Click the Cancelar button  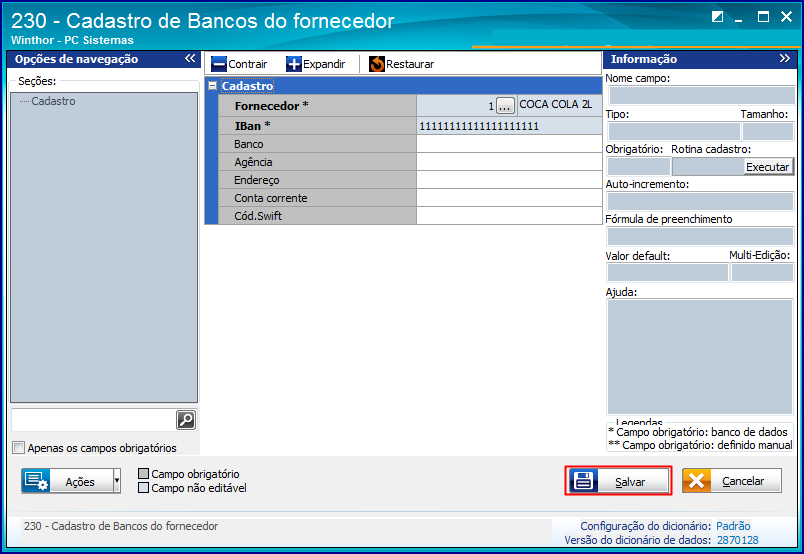coord(732,481)
